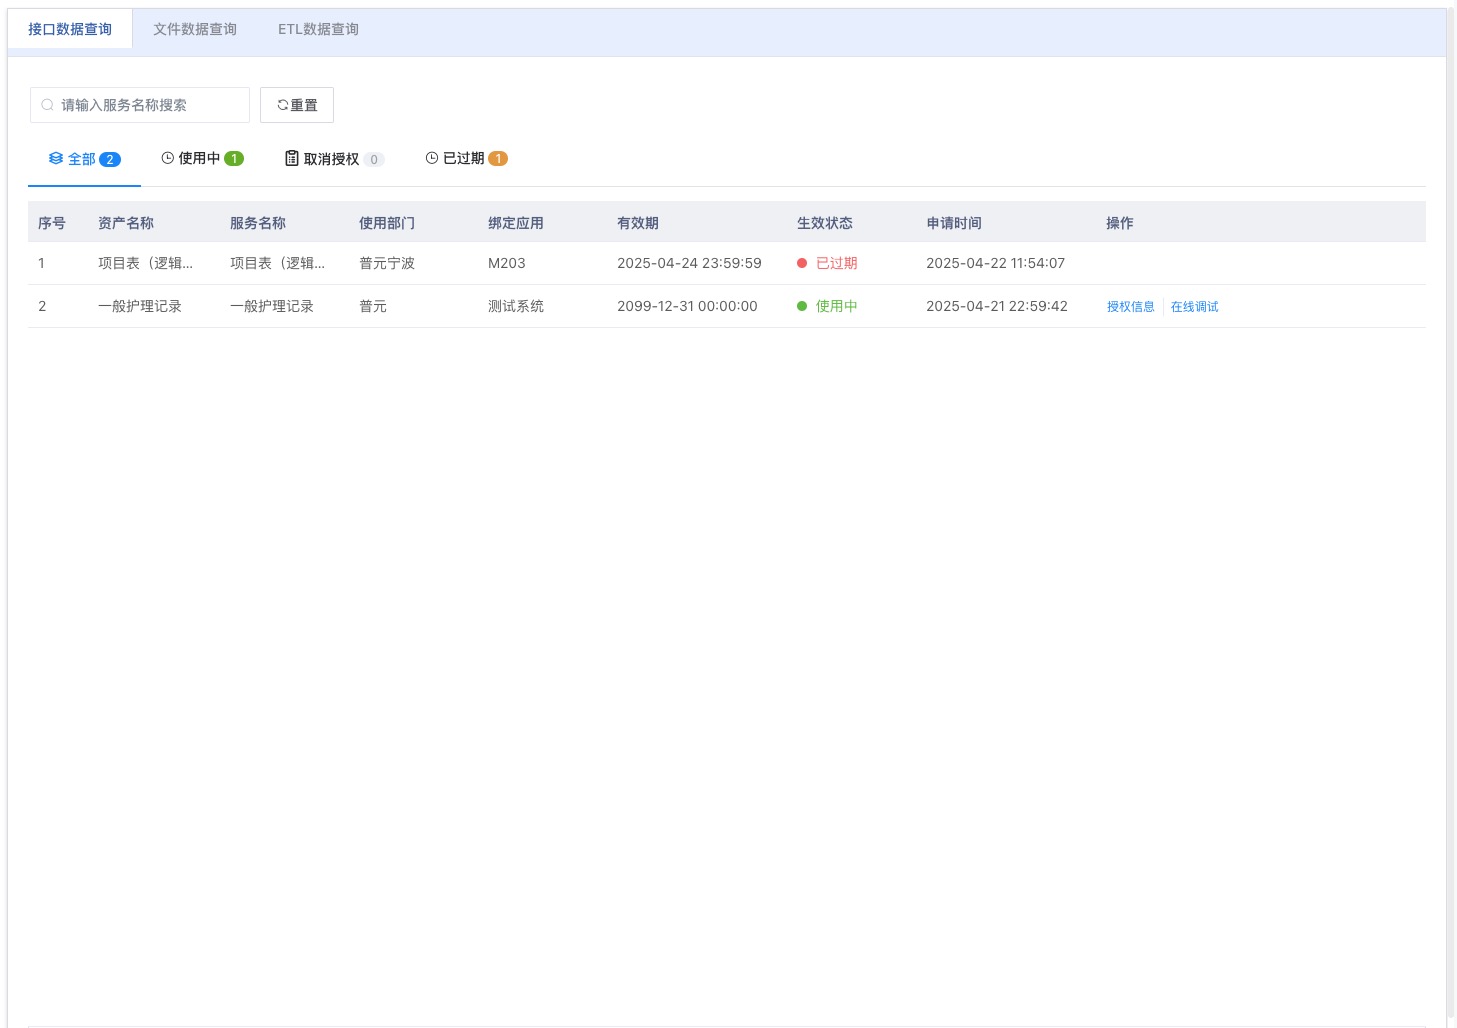Show the 取消授权 filter tab

(334, 159)
